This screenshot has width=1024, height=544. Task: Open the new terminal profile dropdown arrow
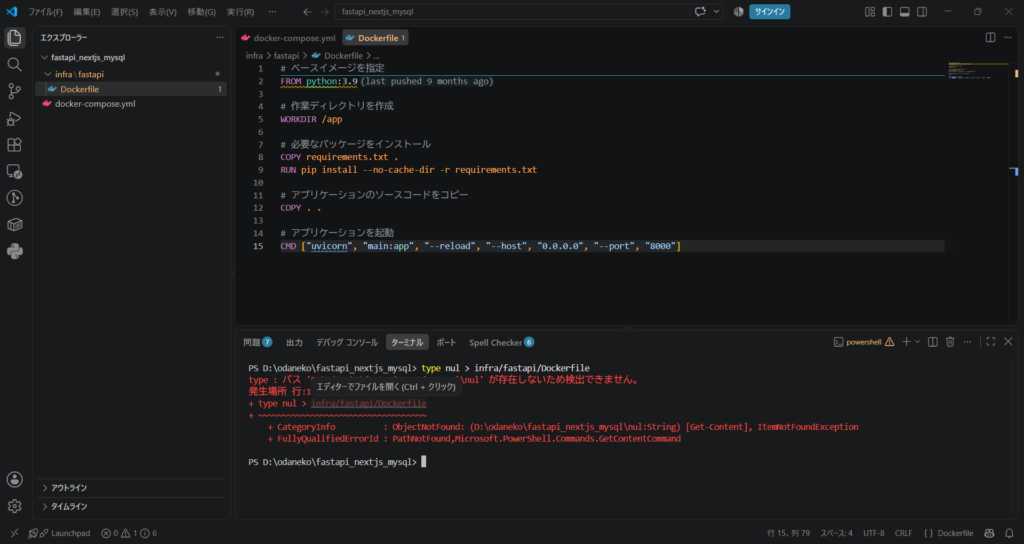click(918, 342)
